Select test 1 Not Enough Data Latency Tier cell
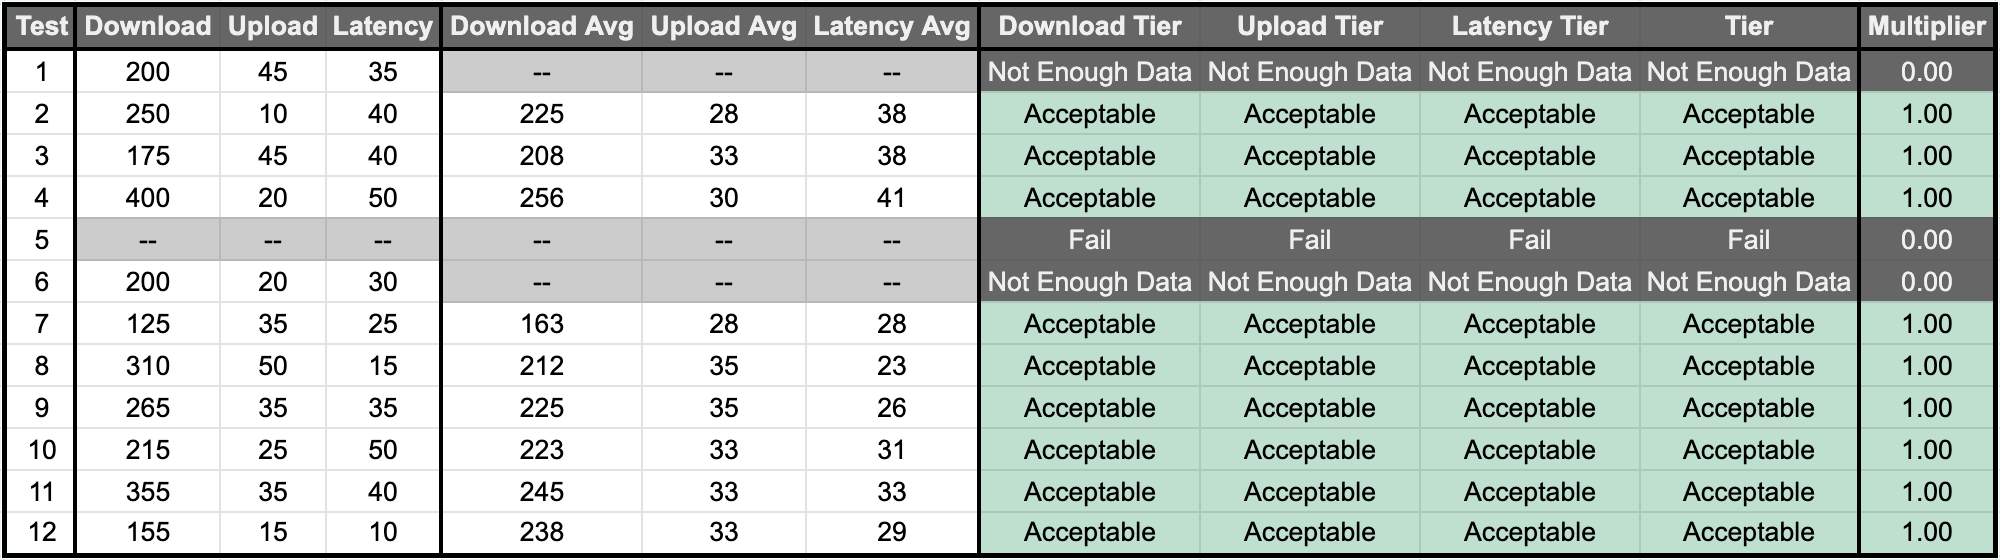Screen dimensions: 2000x560 (1529, 72)
